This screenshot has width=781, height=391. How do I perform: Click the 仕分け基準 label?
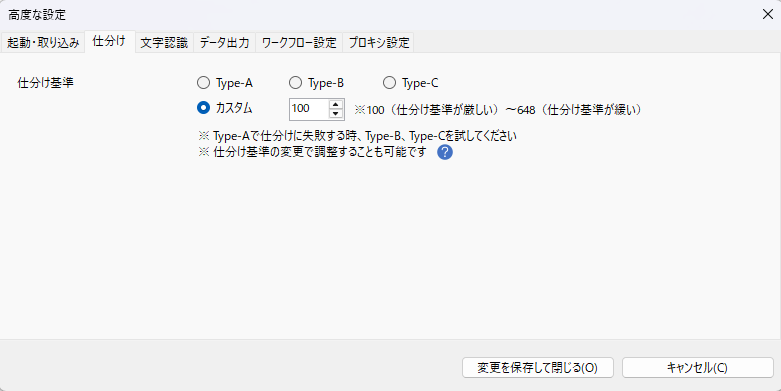tap(45, 83)
